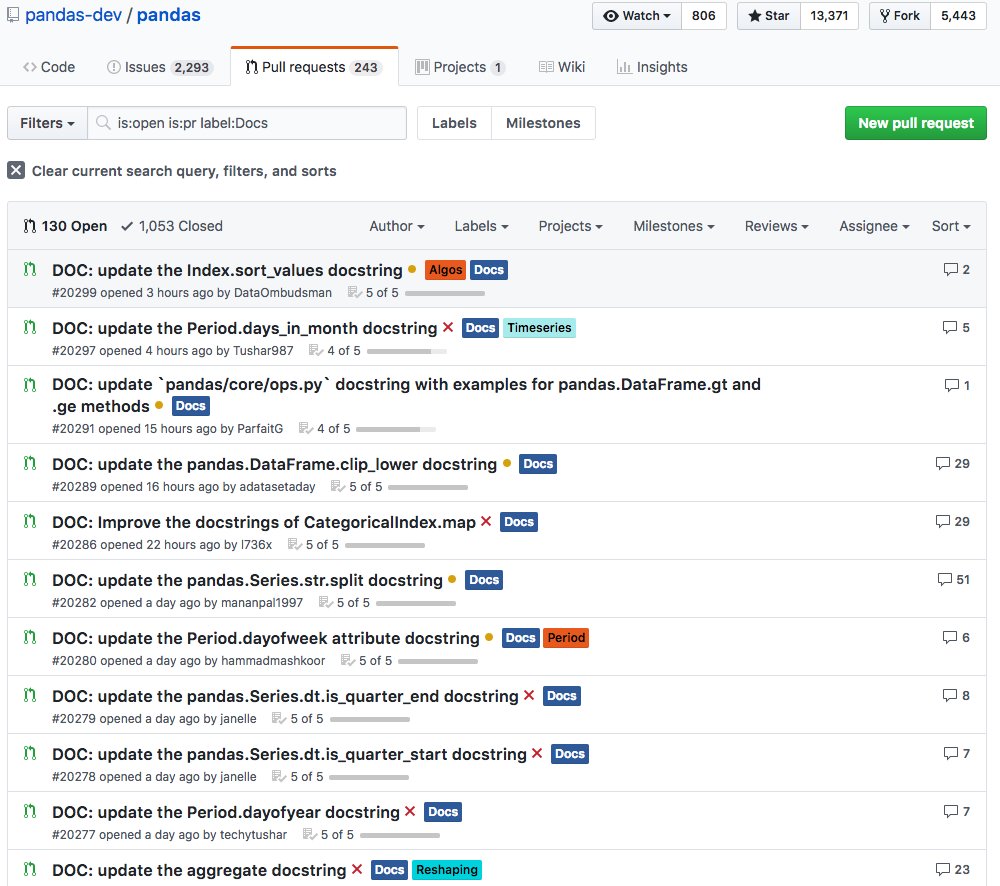Clear search with the X icon
This screenshot has height=886, width=1000.
pos(16,170)
